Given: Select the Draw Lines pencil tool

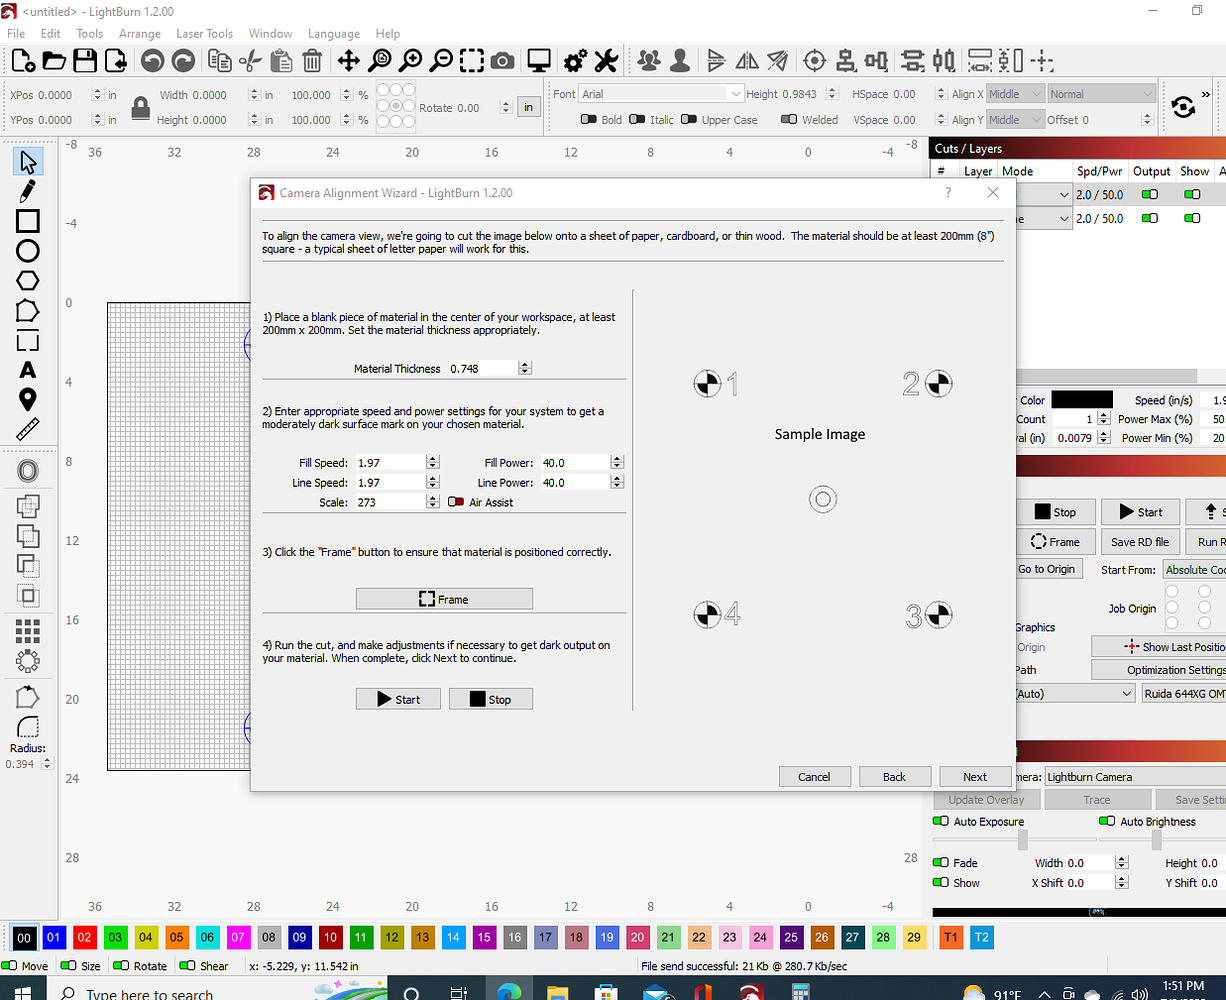Looking at the screenshot, I should tap(28, 190).
